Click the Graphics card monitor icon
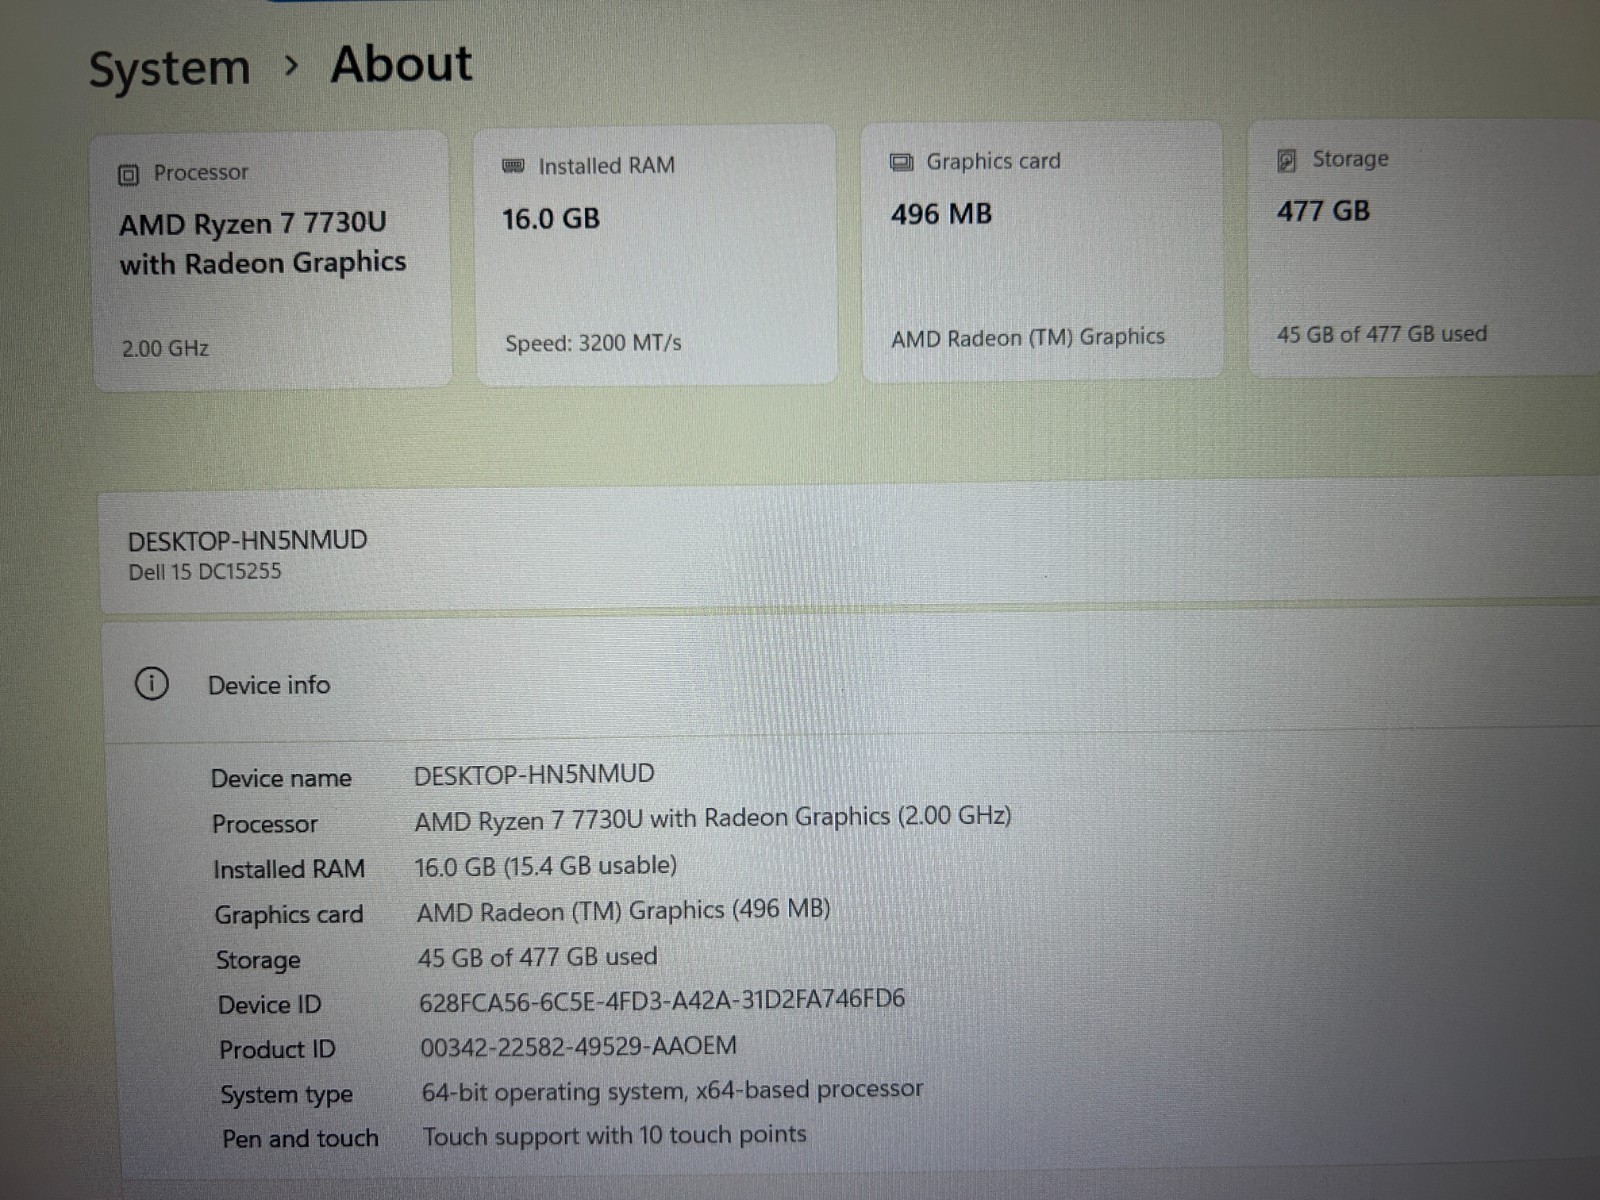 (901, 162)
